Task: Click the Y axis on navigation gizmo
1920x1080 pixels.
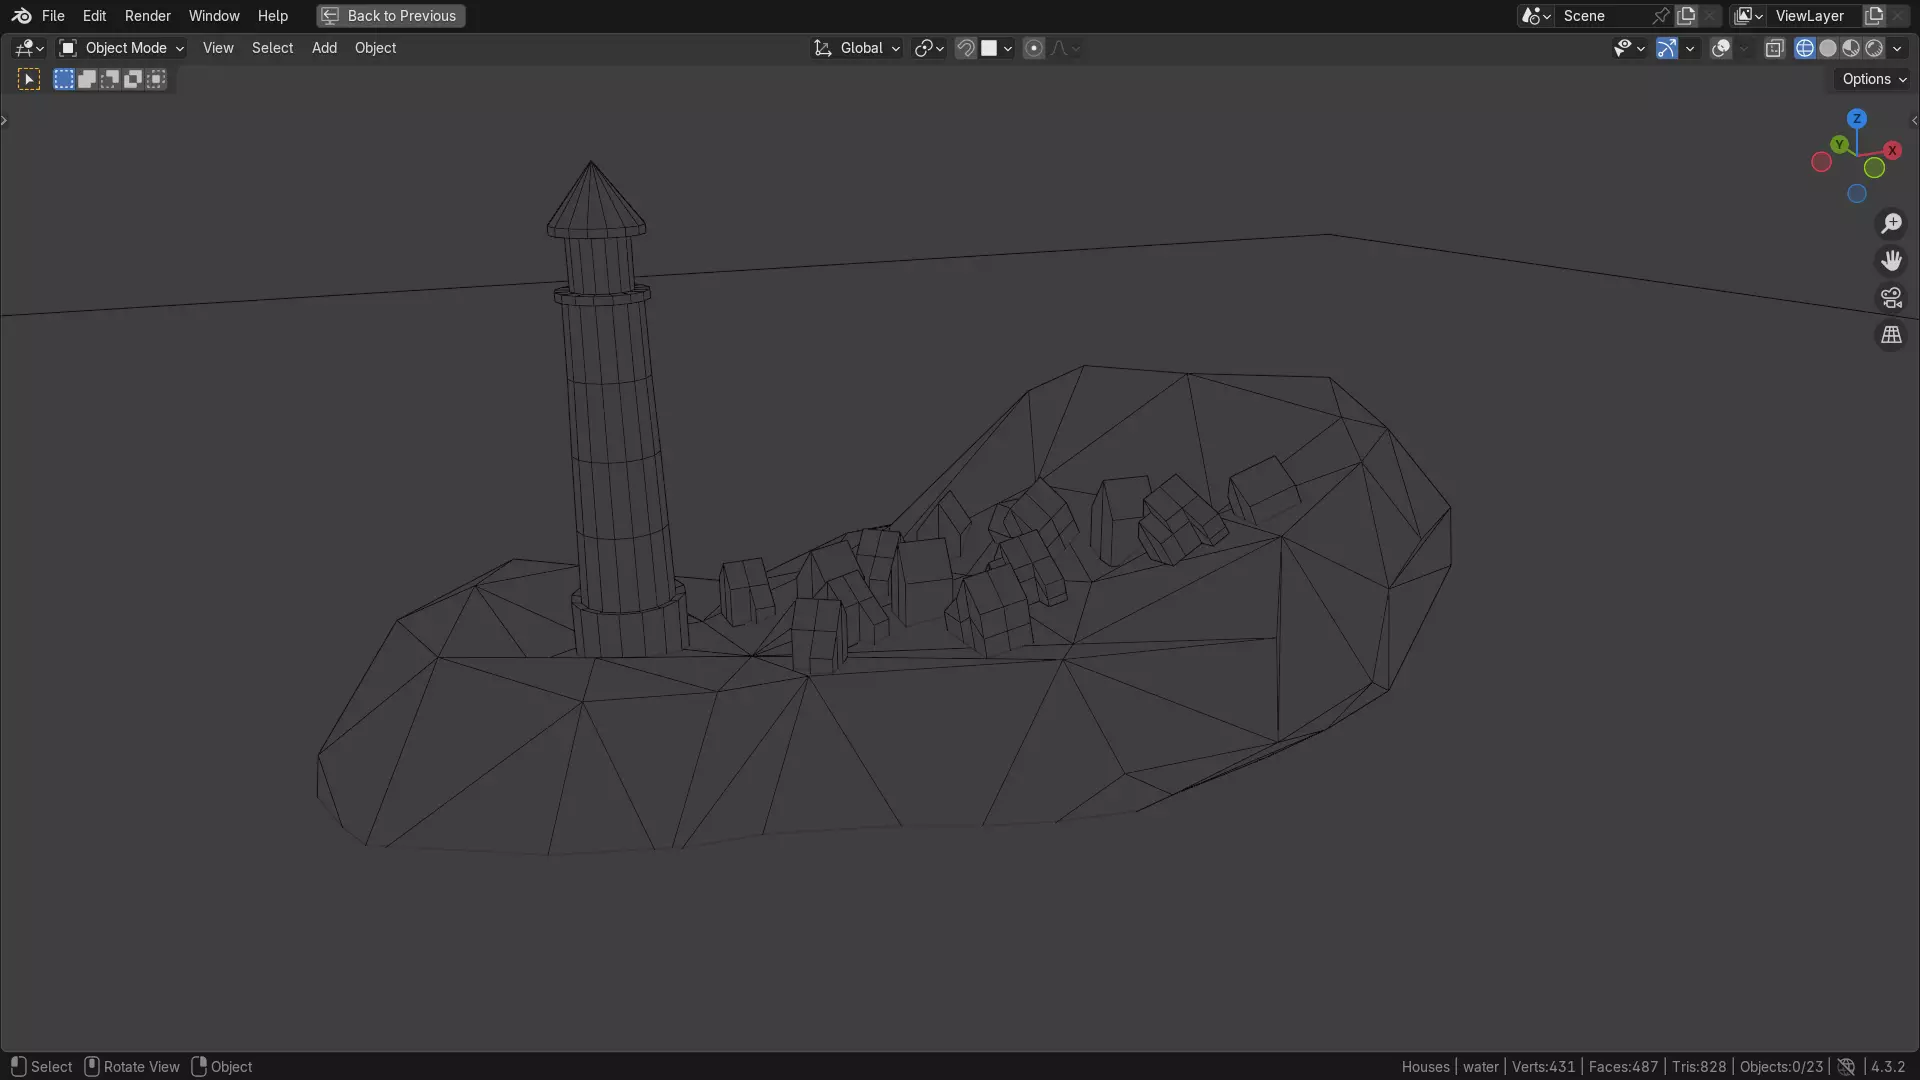Action: 1840,145
